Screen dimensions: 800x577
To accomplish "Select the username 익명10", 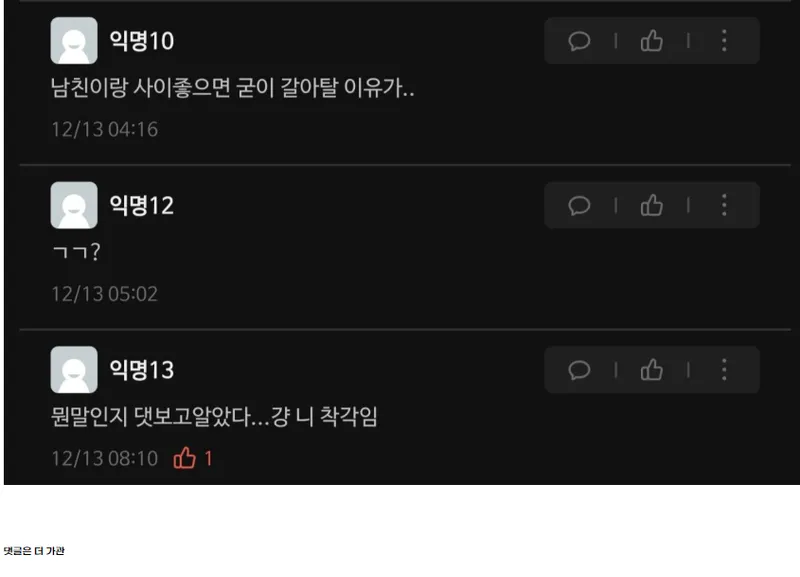I will pos(142,41).
